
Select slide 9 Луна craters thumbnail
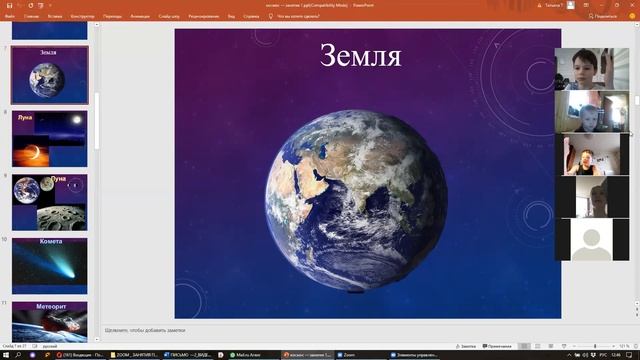tap(49, 202)
